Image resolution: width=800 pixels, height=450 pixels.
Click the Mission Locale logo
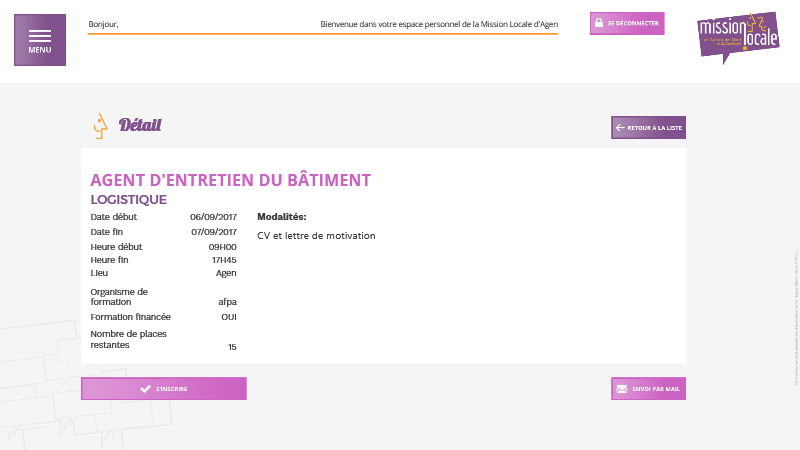click(737, 37)
